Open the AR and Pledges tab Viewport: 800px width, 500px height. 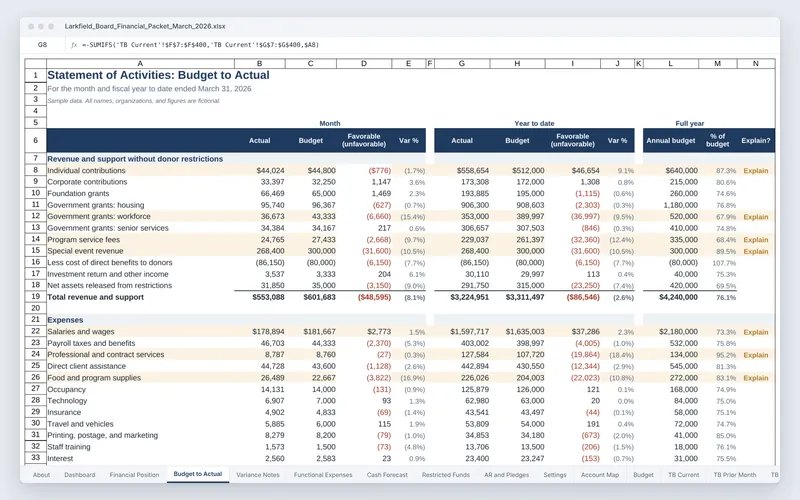pyautogui.click(x=507, y=474)
